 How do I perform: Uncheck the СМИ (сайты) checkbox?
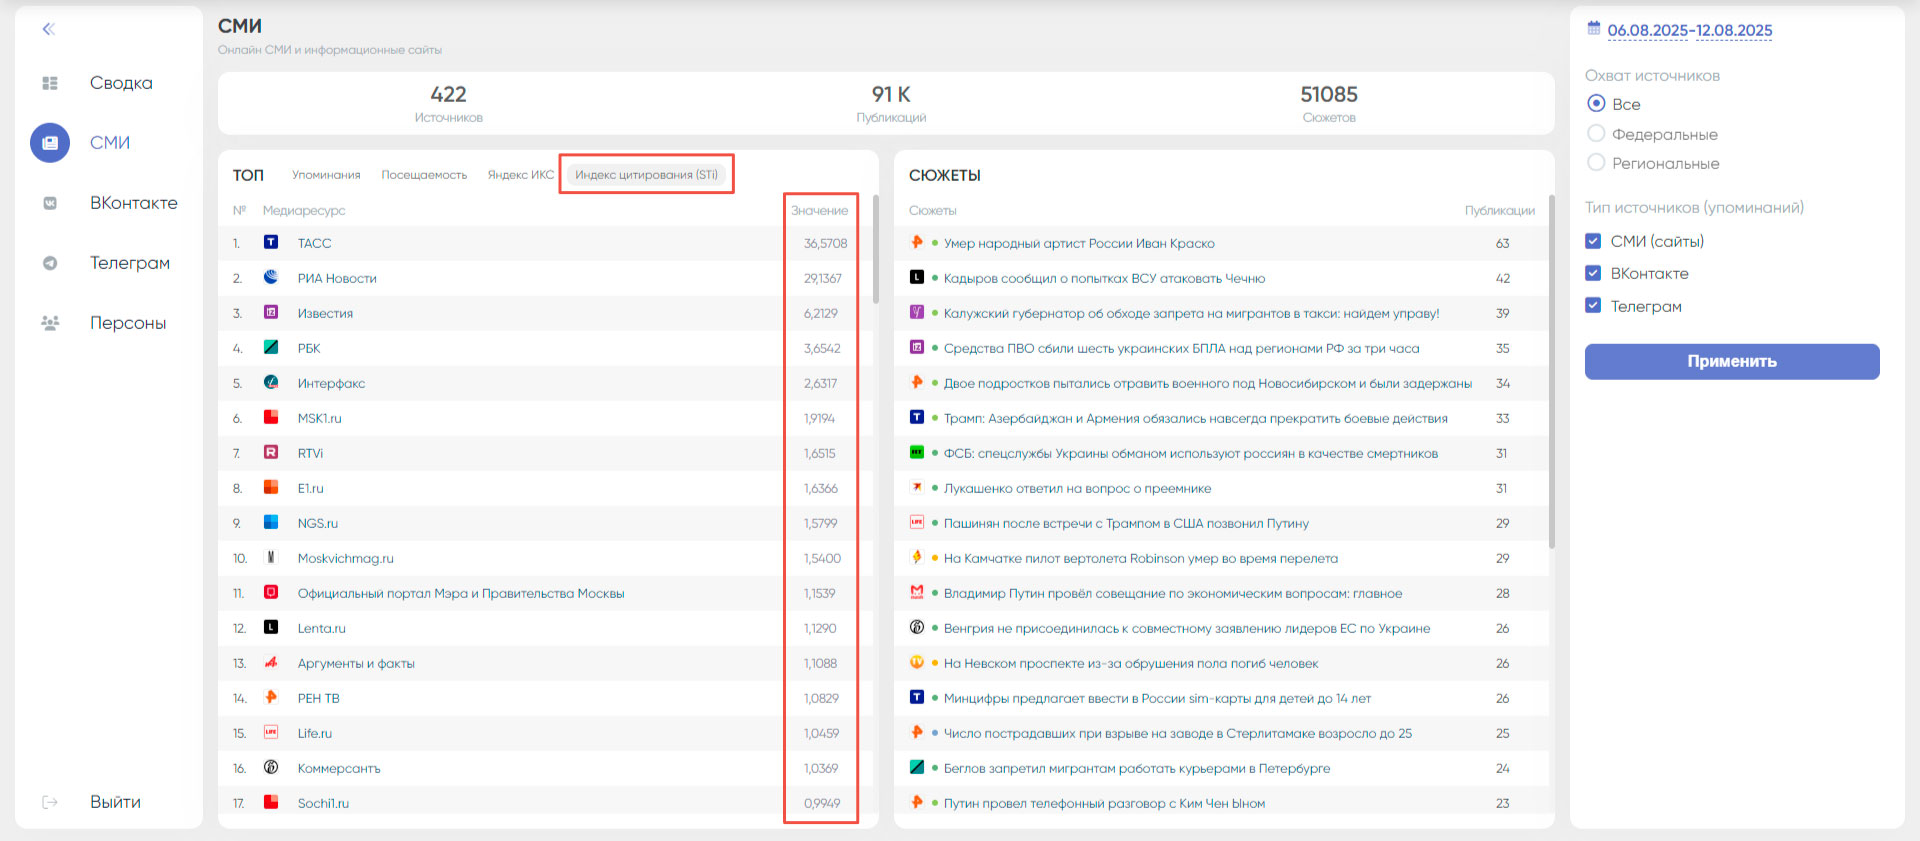point(1594,241)
